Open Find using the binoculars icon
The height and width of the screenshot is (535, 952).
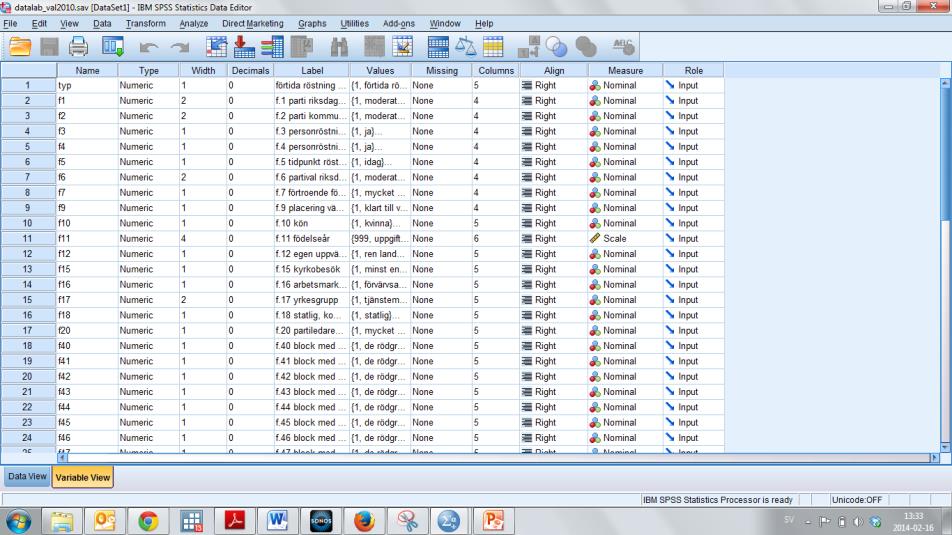[339, 47]
